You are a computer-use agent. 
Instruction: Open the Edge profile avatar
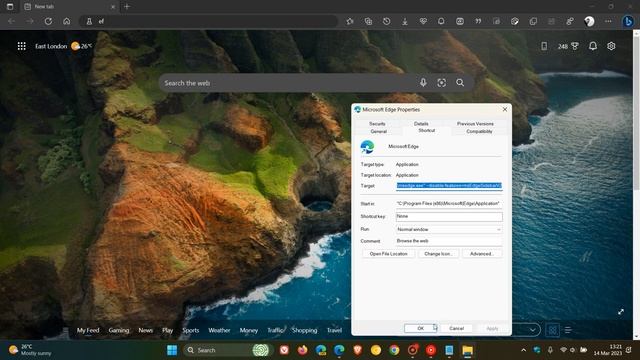[x=589, y=21]
